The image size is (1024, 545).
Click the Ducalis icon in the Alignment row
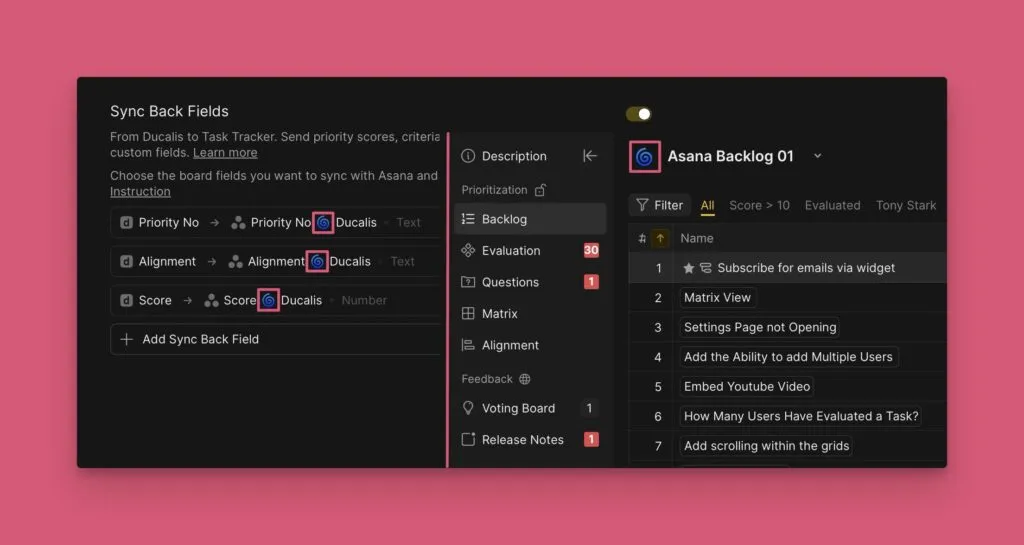[317, 261]
